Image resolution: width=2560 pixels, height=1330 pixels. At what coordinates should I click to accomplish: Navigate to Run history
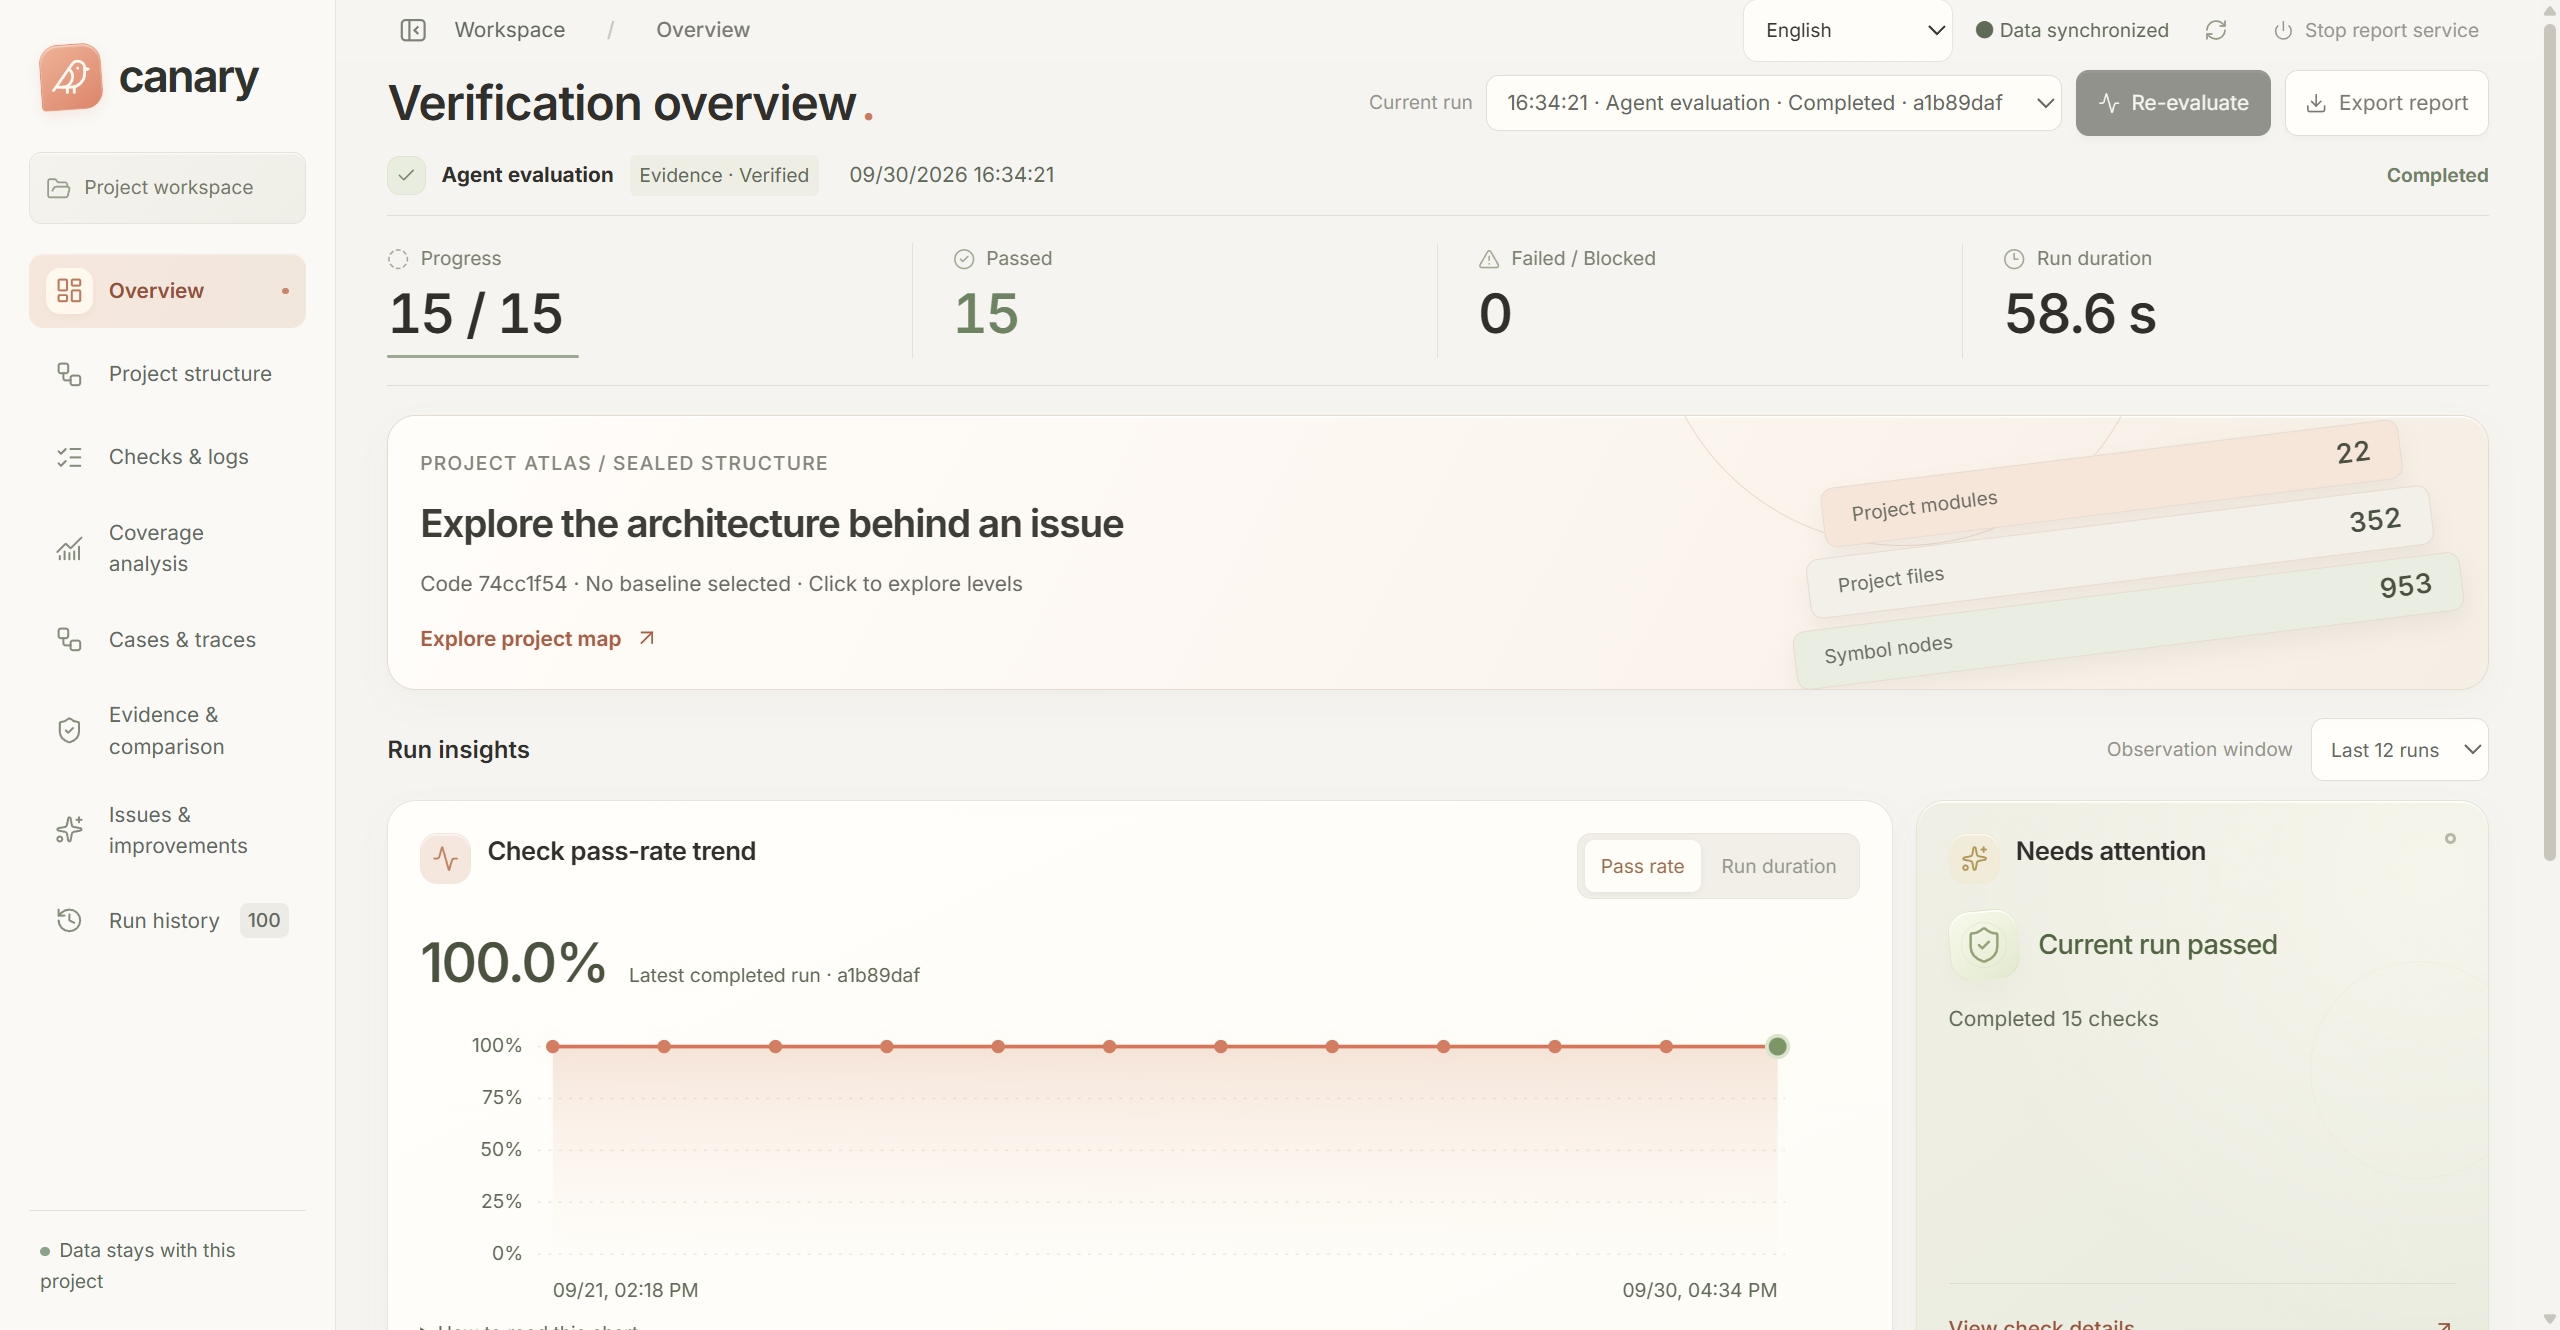click(x=167, y=920)
